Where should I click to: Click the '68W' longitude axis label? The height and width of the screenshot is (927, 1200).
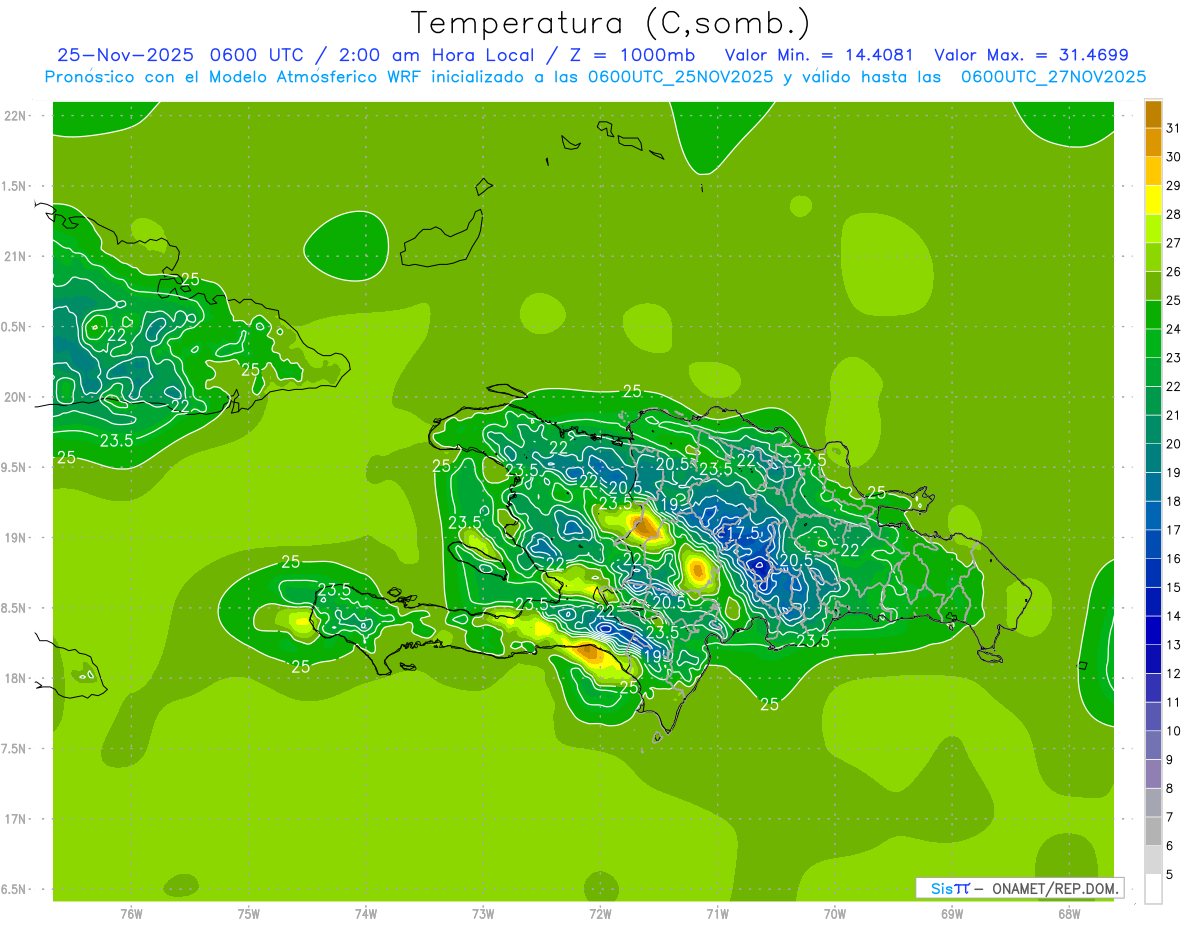tap(1069, 914)
